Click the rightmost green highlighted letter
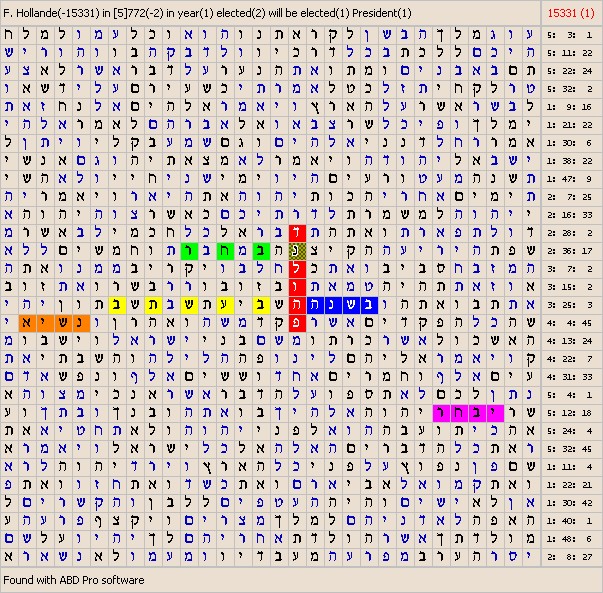Viewport: 603px width, 593px height. (x=260, y=251)
